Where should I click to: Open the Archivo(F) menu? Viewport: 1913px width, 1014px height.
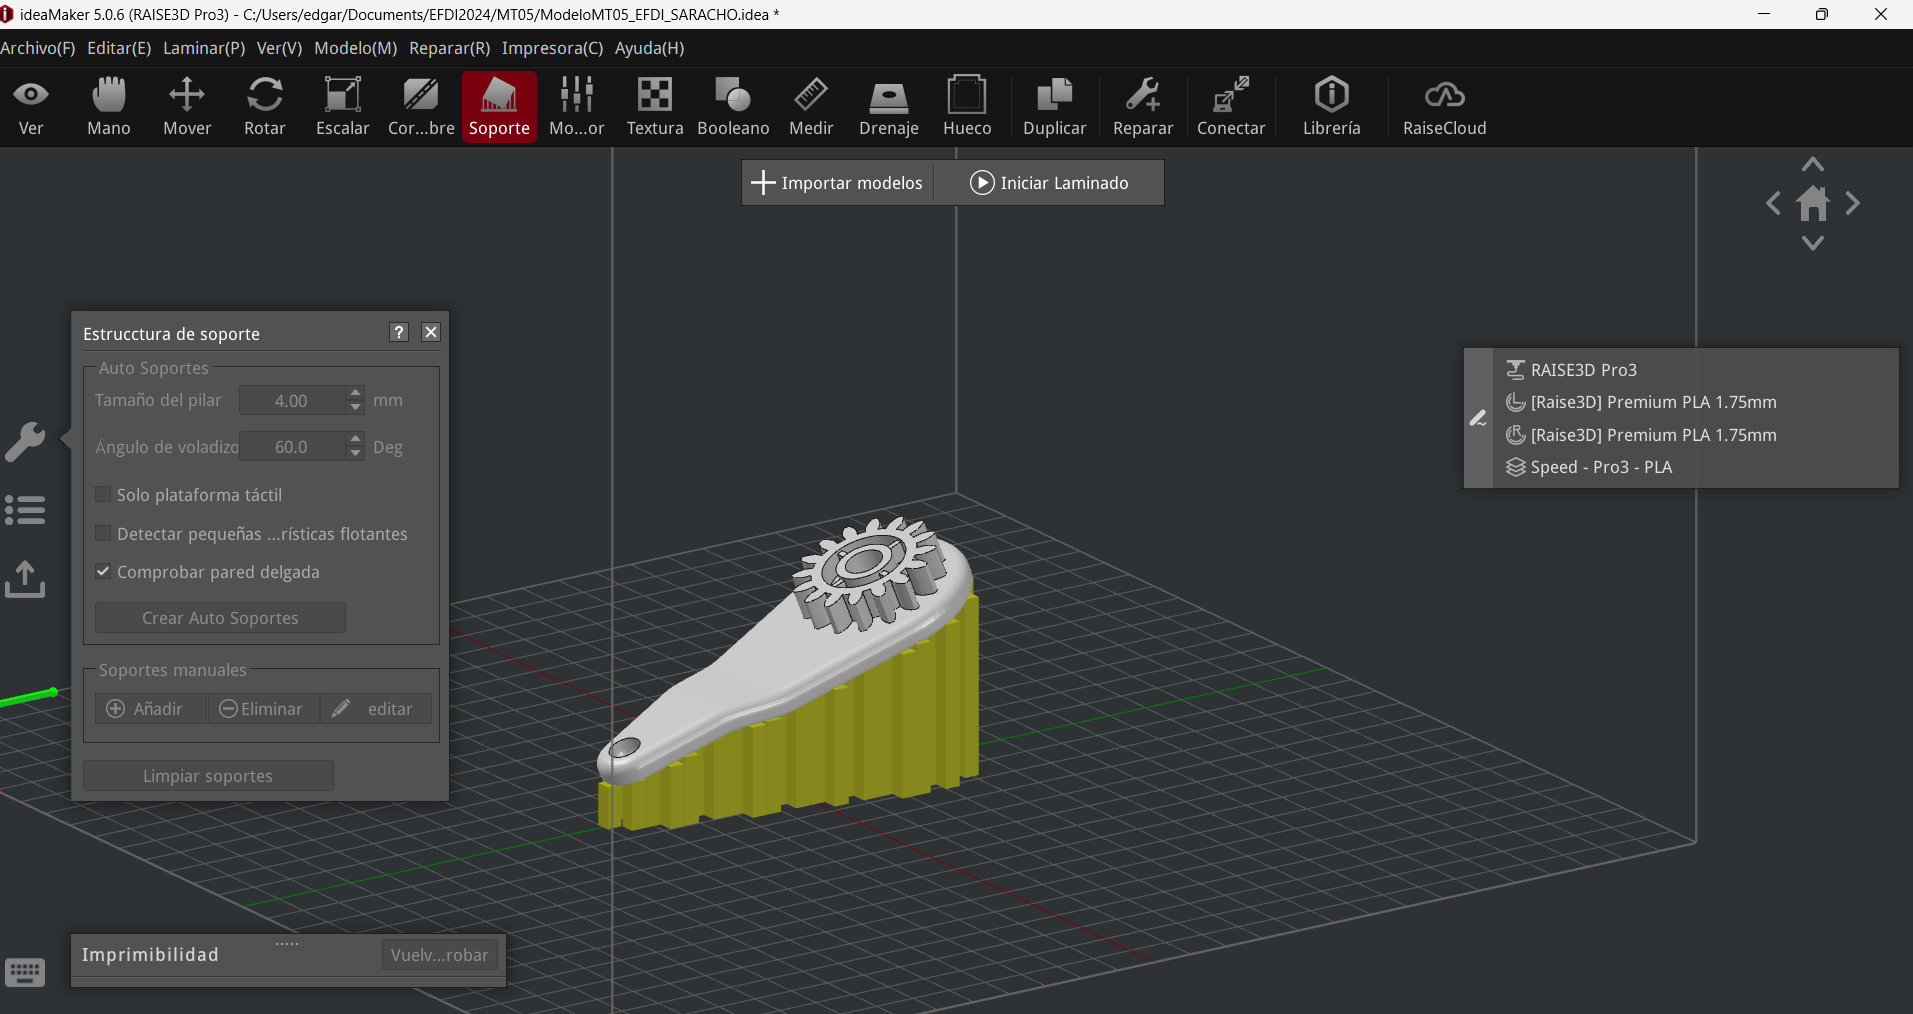pos(38,48)
